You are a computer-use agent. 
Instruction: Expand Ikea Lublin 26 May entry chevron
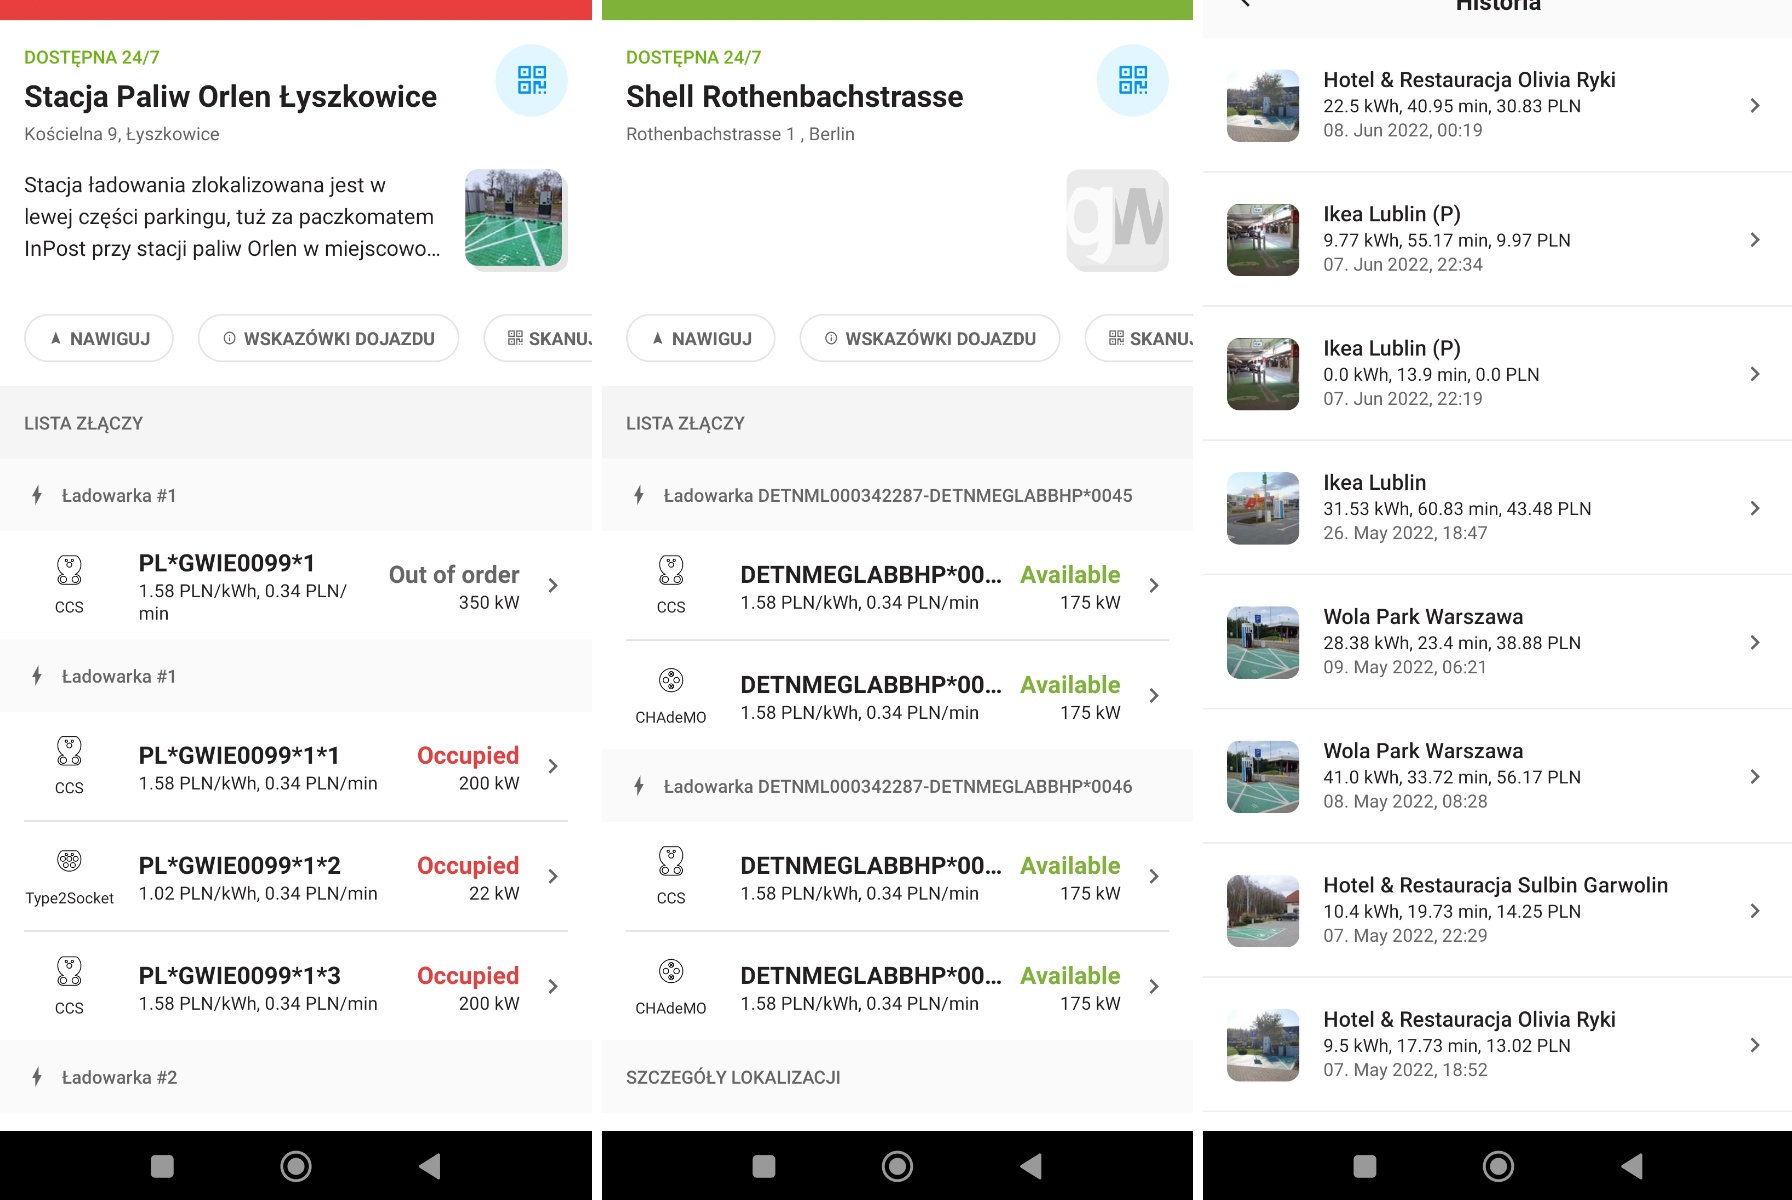[1755, 508]
